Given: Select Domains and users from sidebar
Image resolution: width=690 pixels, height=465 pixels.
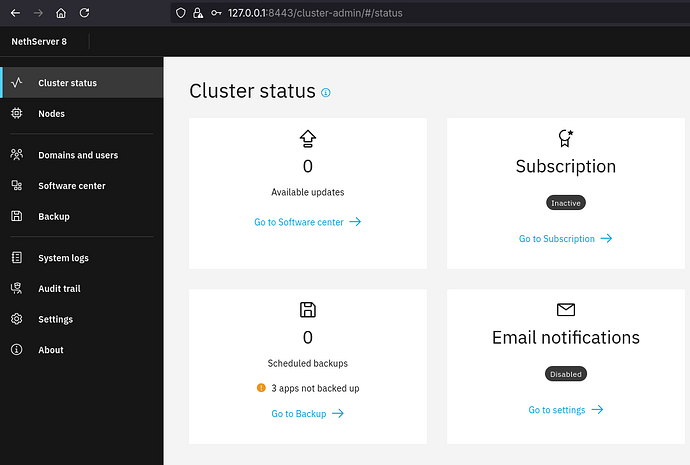Looking at the screenshot, I should (78, 155).
